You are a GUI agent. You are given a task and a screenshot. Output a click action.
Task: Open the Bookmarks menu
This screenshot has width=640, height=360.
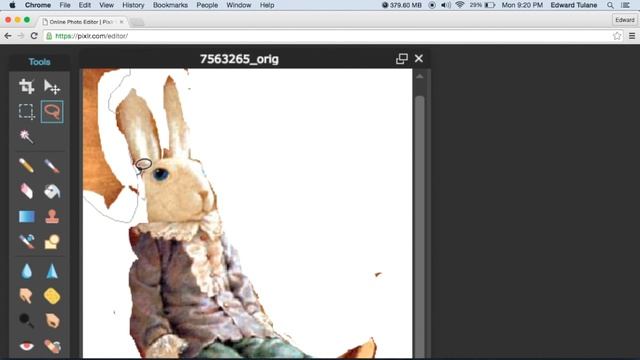coord(170,5)
